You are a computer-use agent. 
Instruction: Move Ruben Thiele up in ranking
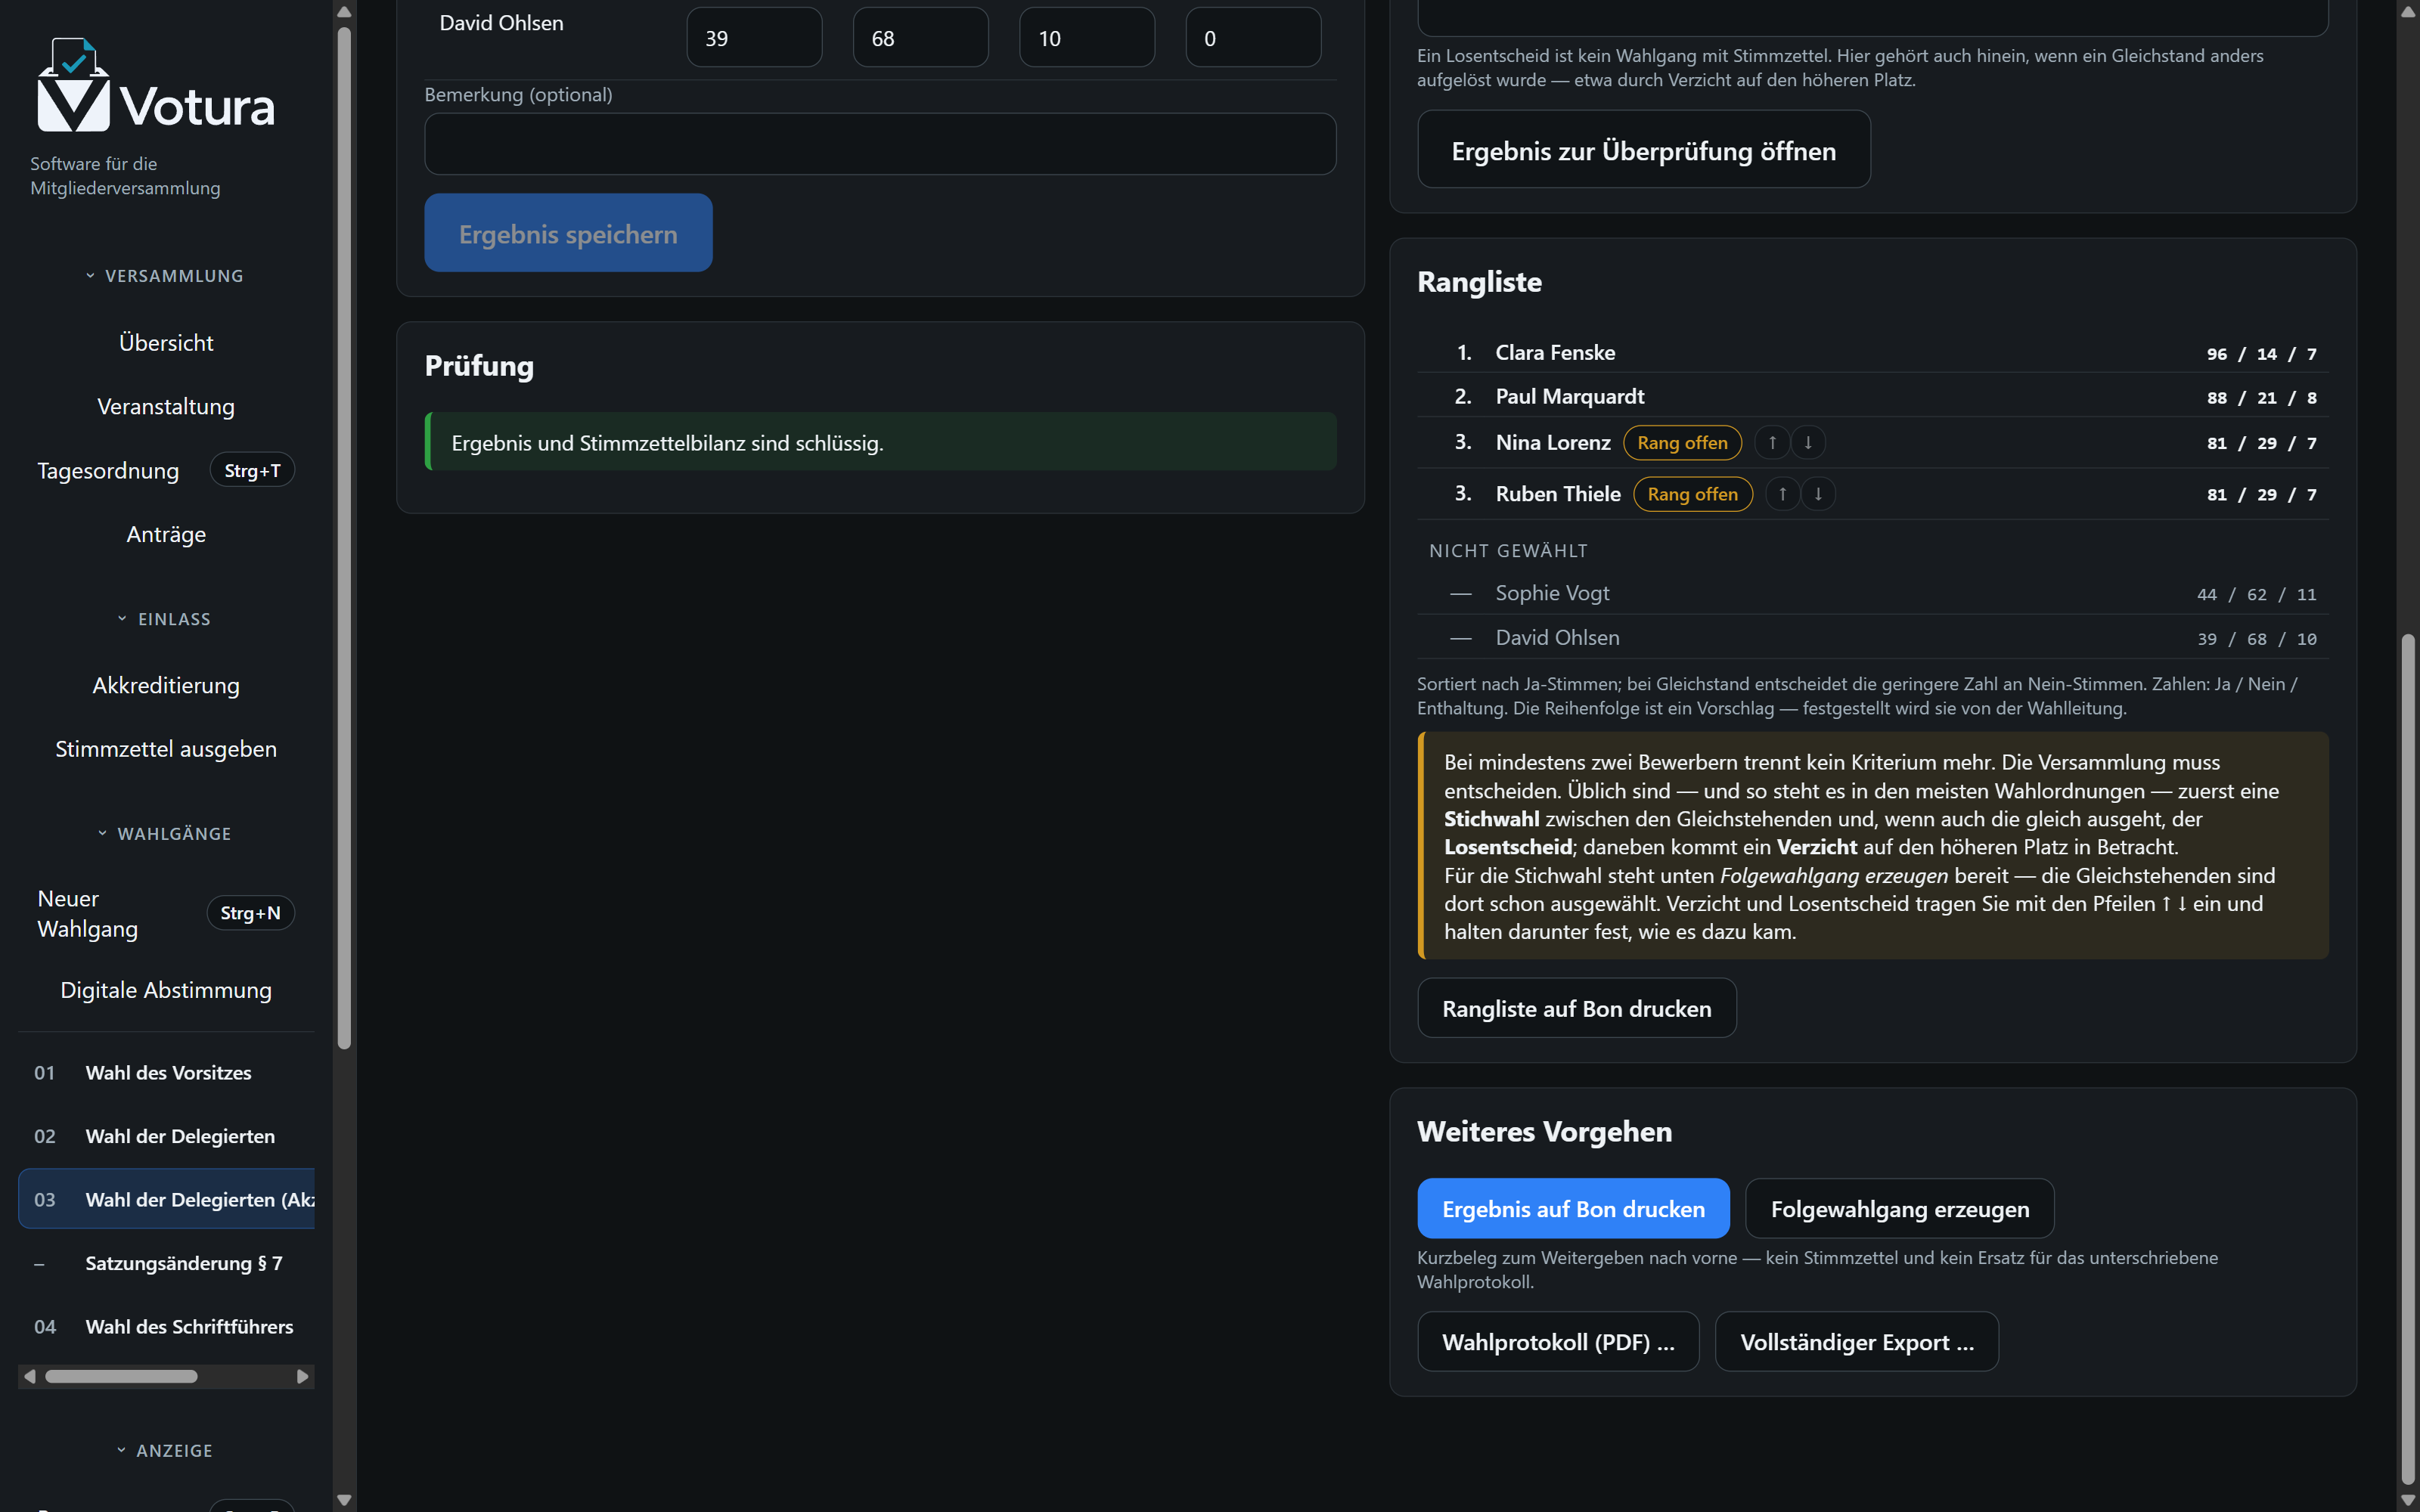tap(1782, 494)
